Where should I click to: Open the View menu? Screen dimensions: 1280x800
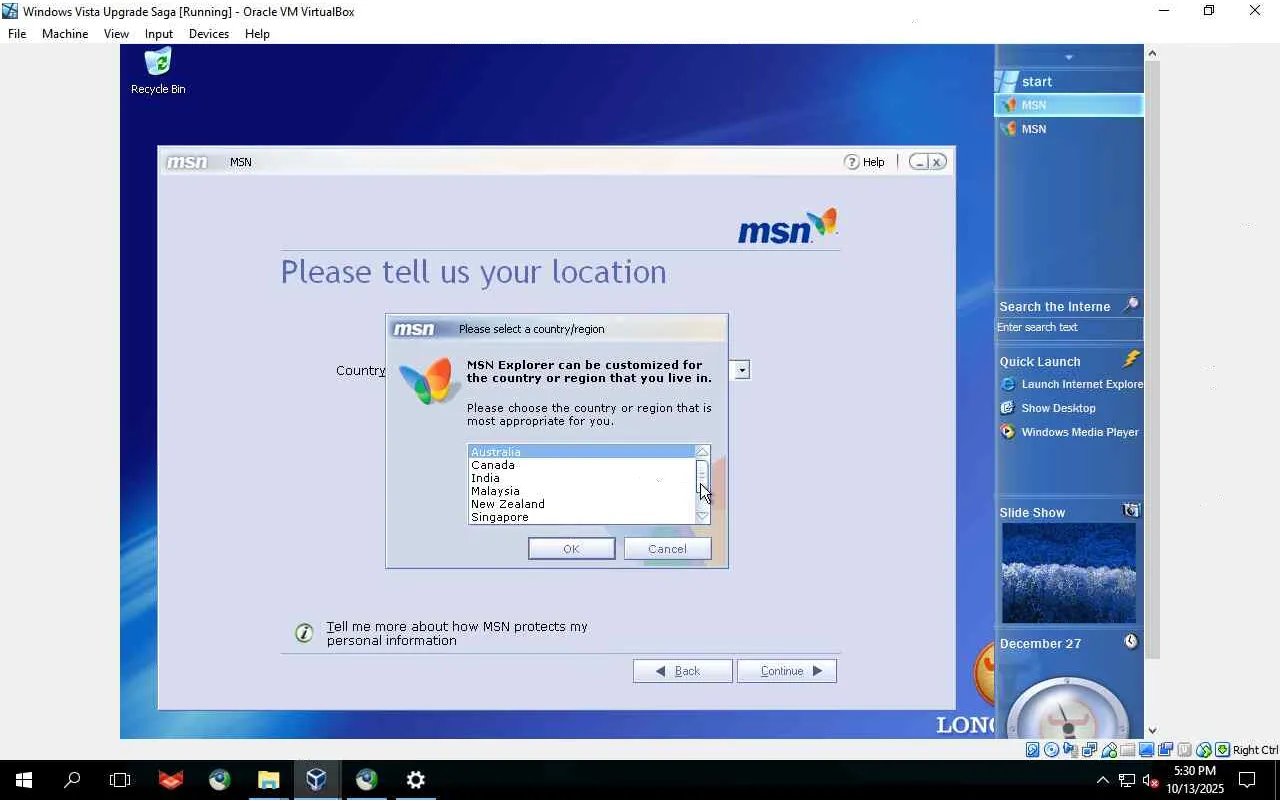click(116, 33)
